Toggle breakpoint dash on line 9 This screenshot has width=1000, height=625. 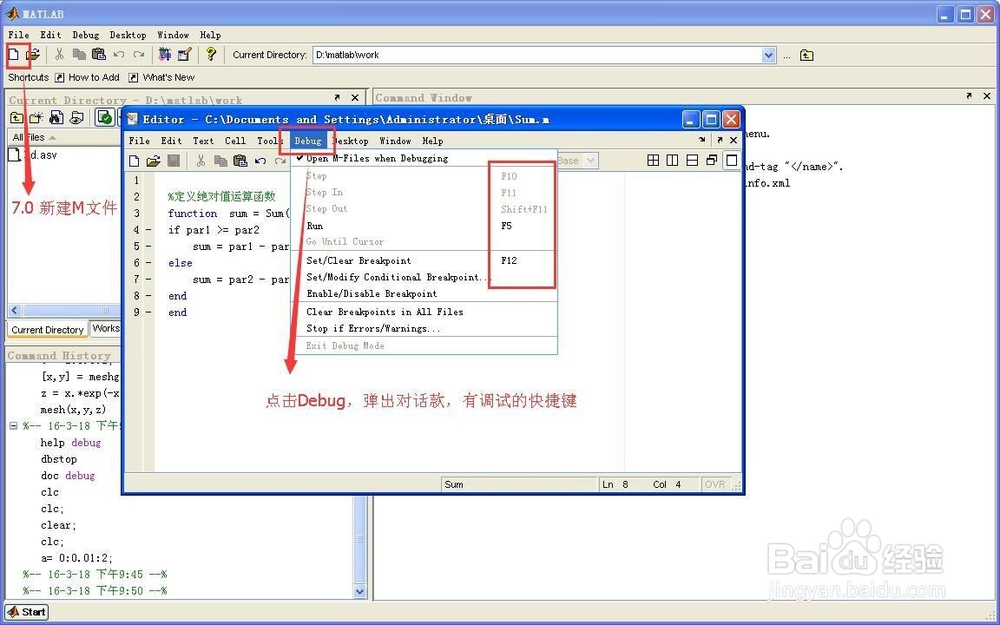(x=148, y=312)
